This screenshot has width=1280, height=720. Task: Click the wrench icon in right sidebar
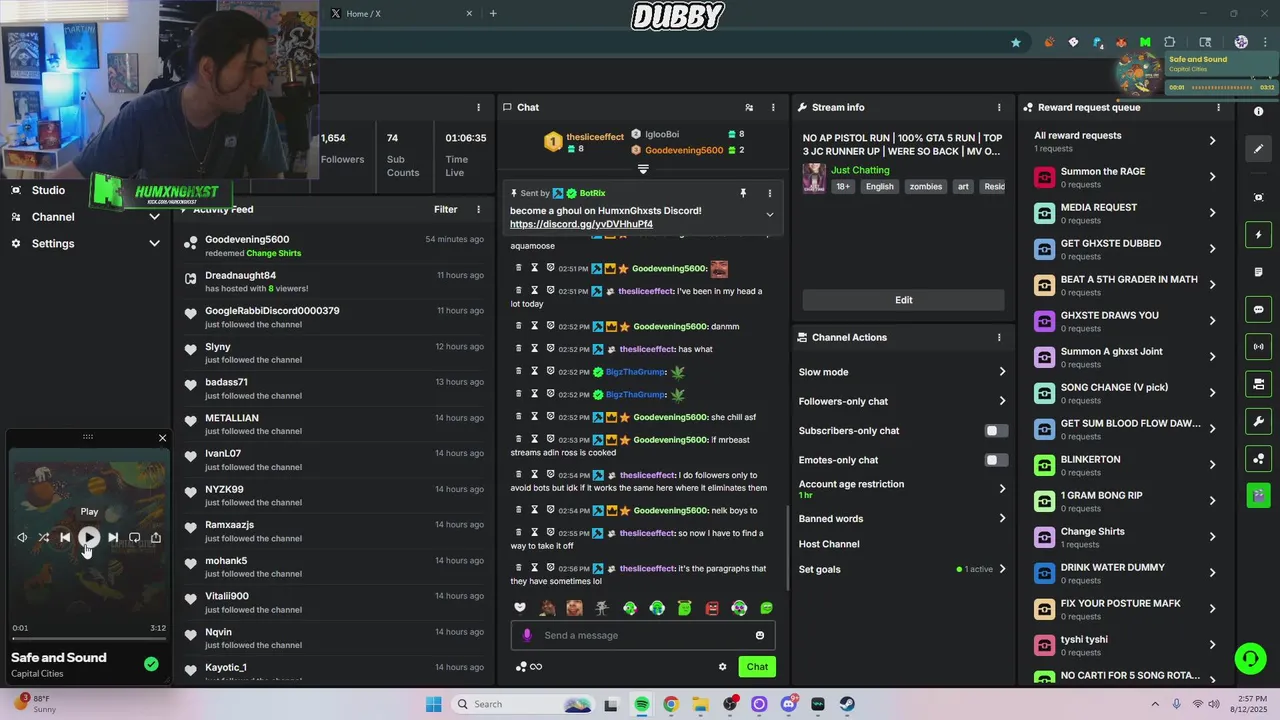[x=1259, y=421]
